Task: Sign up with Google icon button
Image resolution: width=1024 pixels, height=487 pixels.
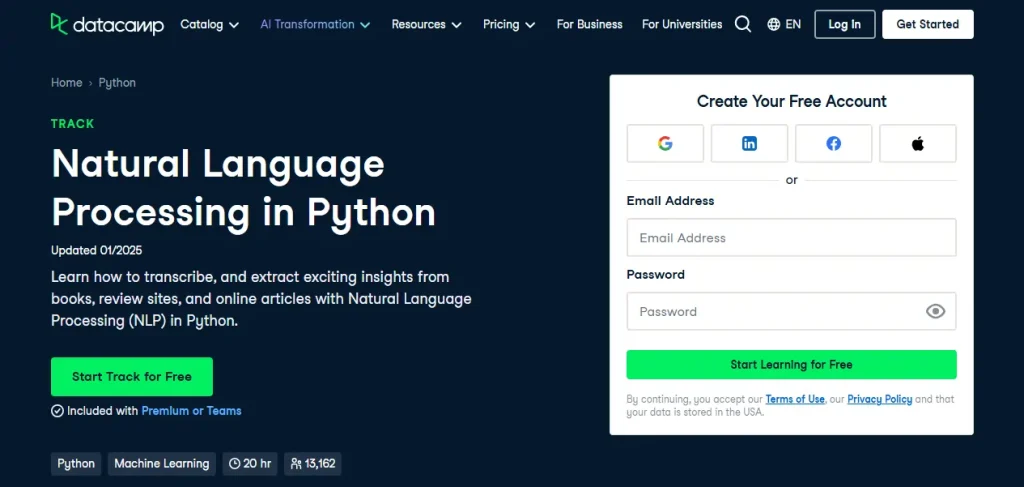Action: coord(665,144)
